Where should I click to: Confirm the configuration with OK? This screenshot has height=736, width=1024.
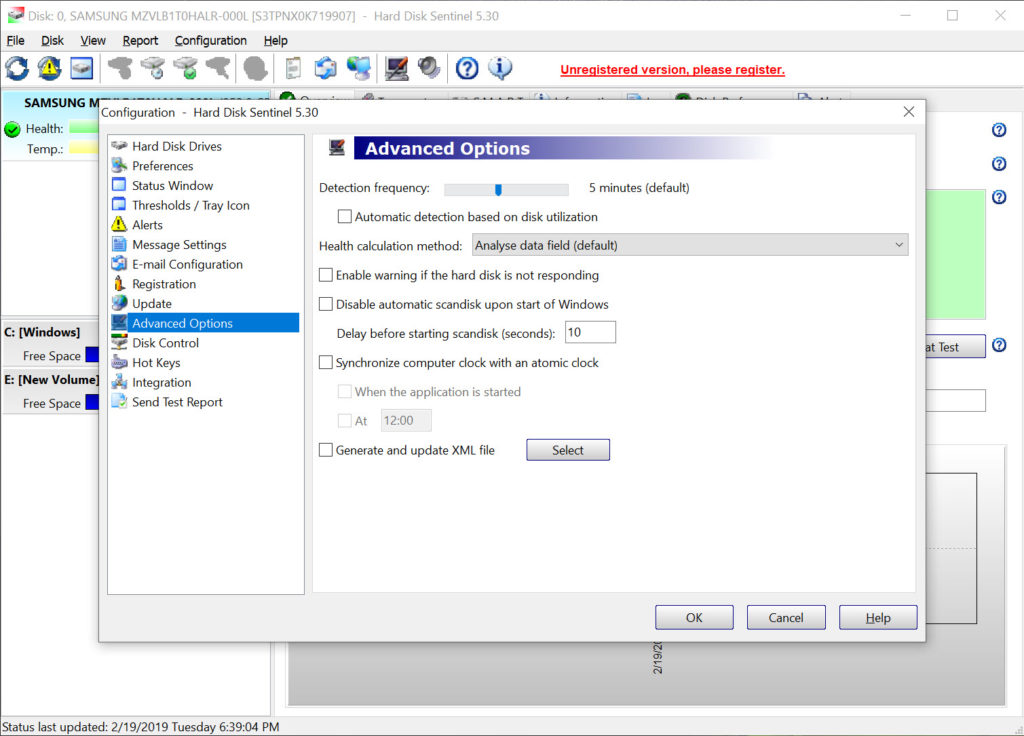(694, 617)
